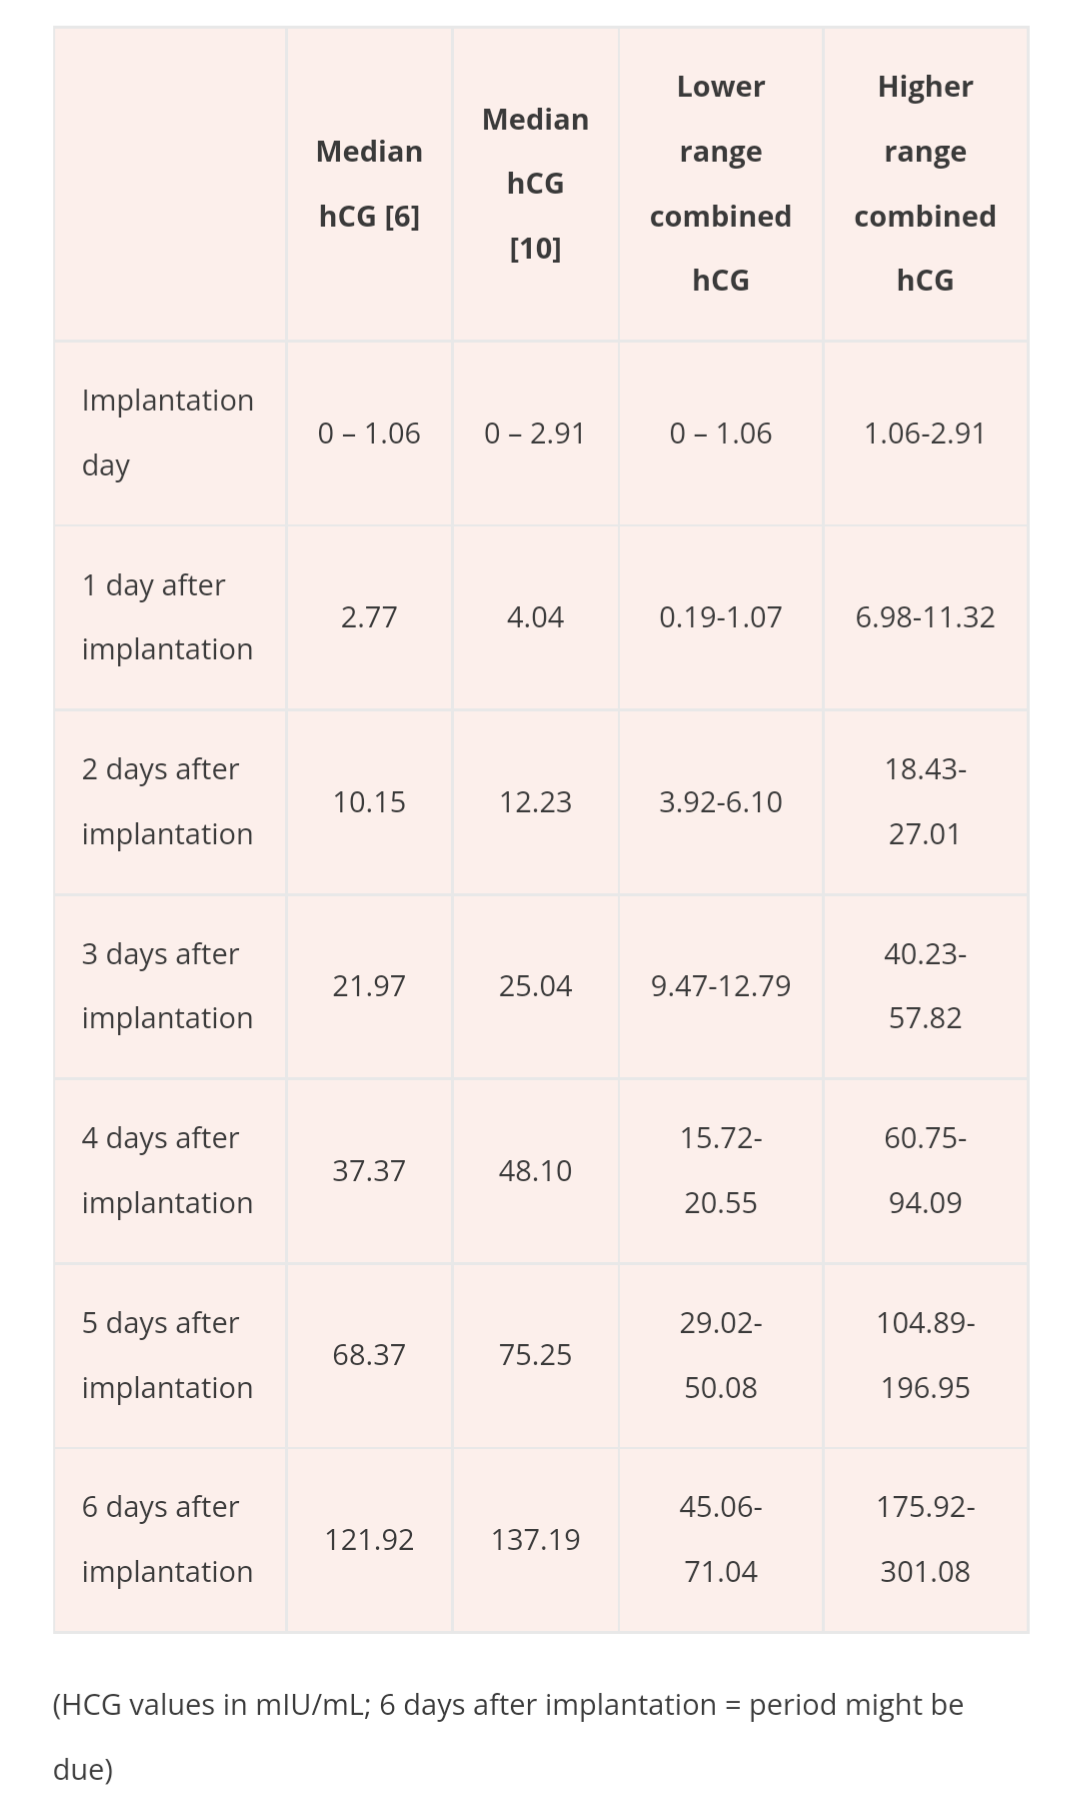Select the 48.10 table cell
The image size is (1076, 1818).
[535, 1171]
